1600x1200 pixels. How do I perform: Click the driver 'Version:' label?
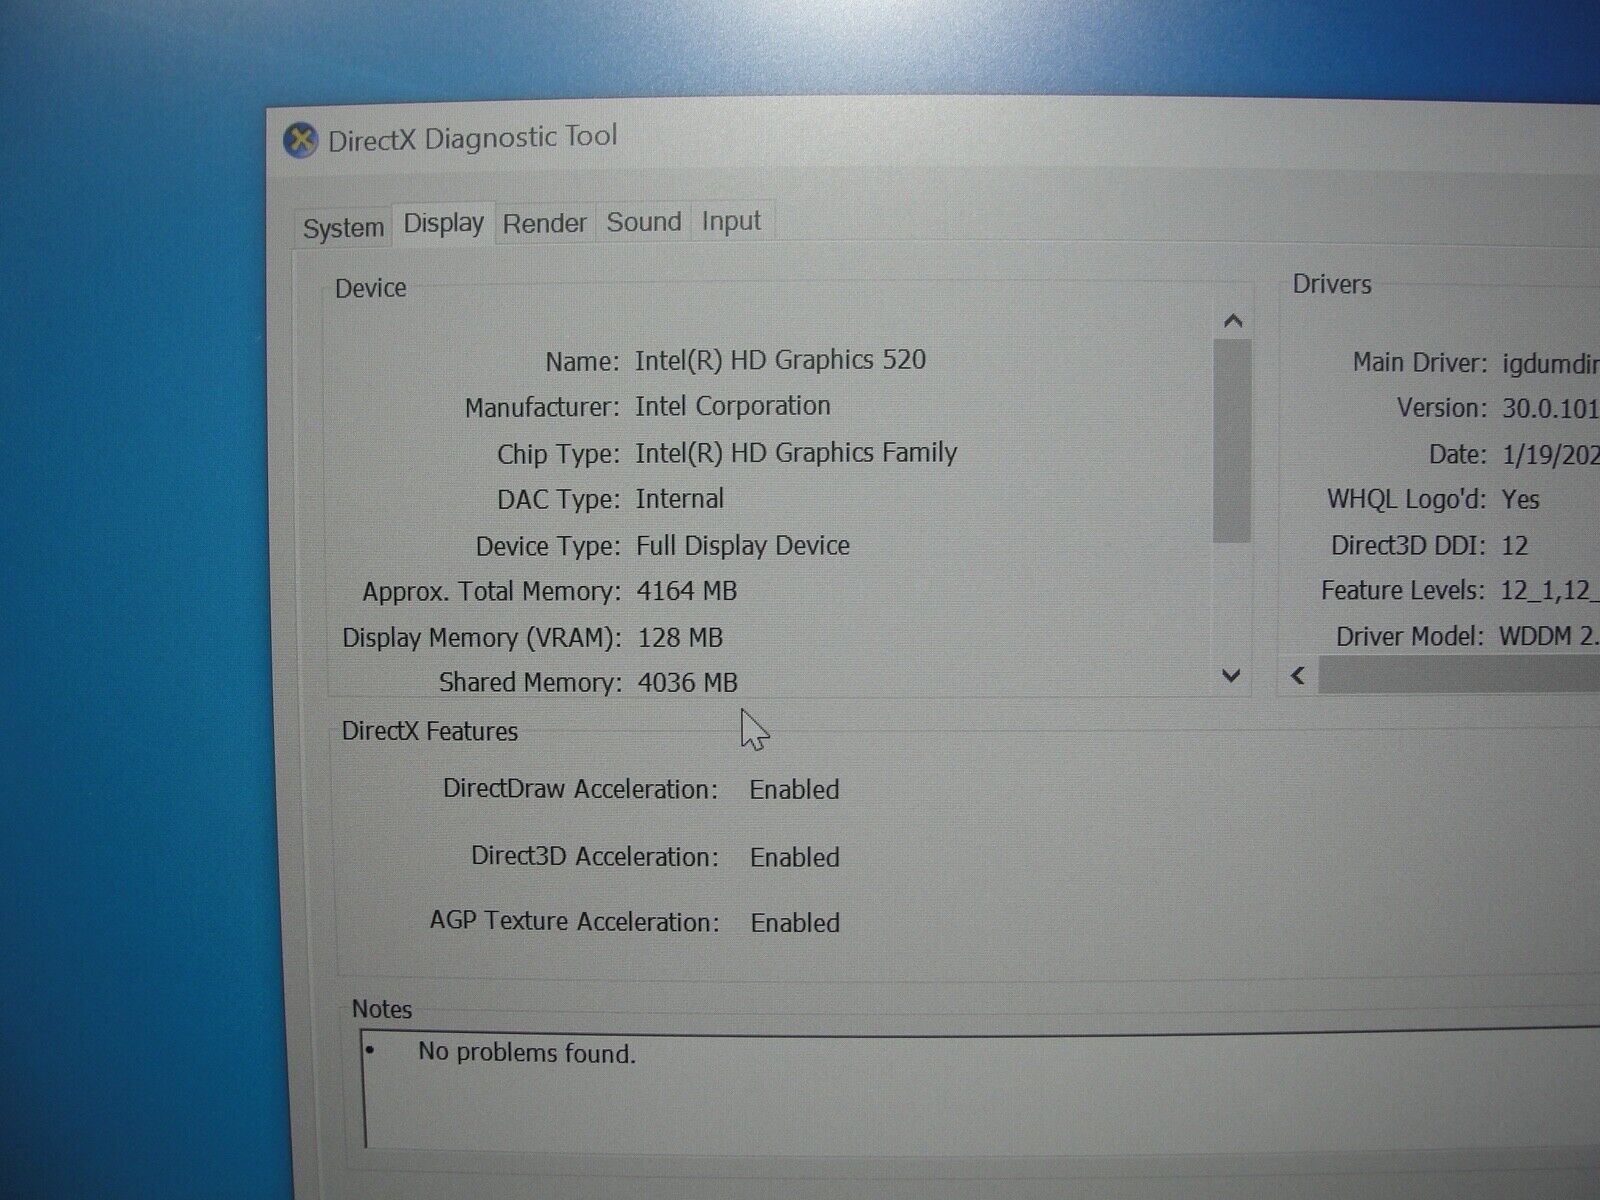1442,408
